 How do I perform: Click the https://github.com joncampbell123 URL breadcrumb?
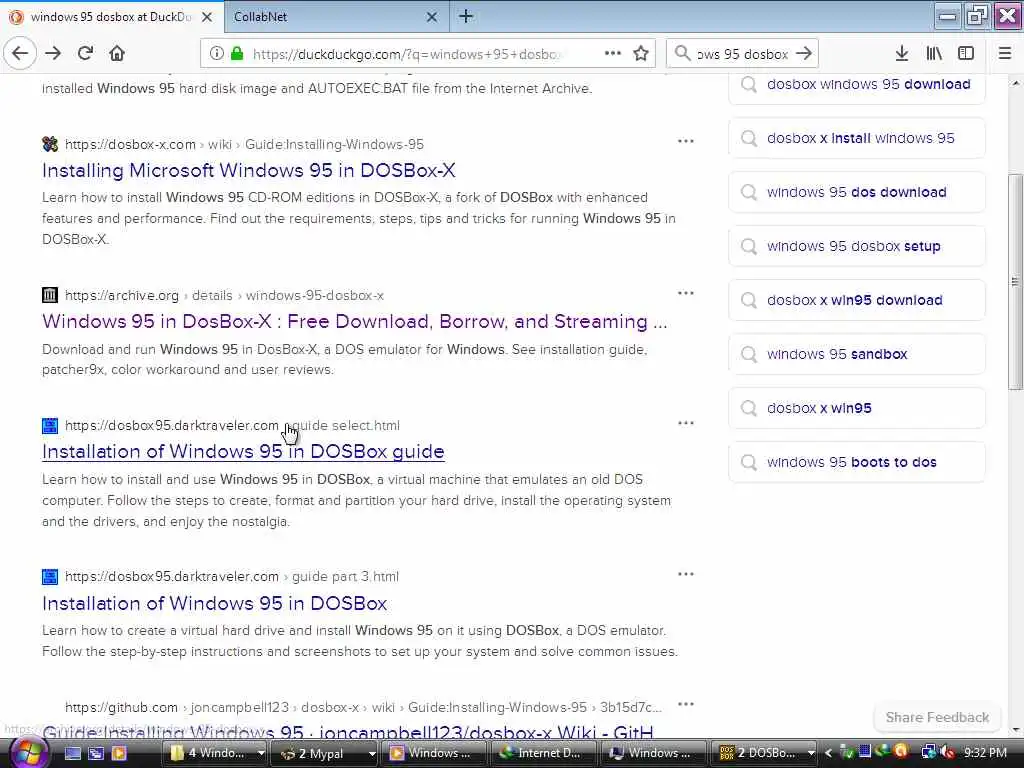pos(363,707)
